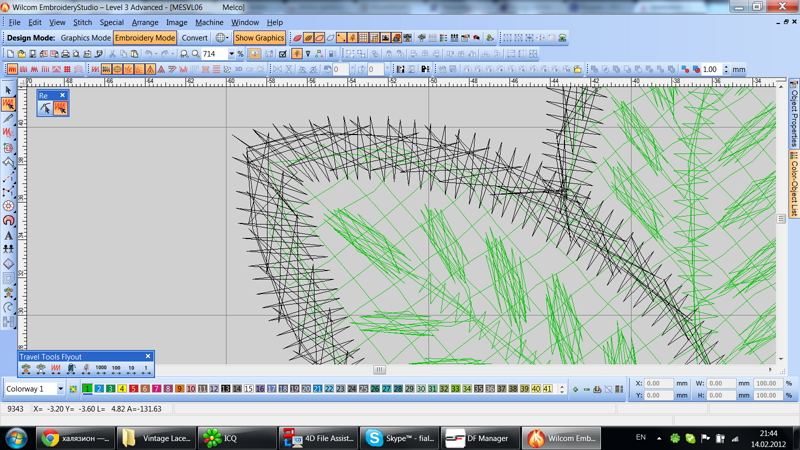Toggle Embroidery Mode

click(x=145, y=38)
